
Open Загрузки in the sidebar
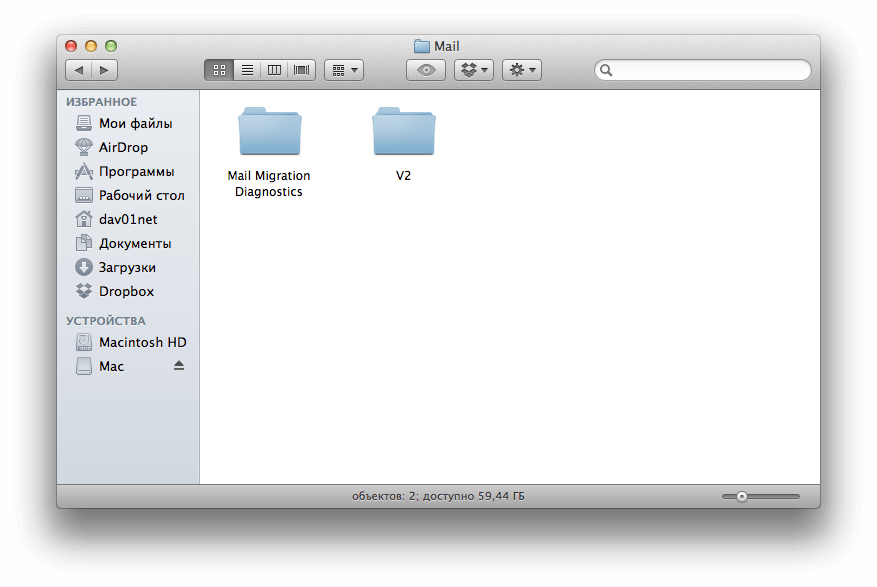click(x=128, y=267)
